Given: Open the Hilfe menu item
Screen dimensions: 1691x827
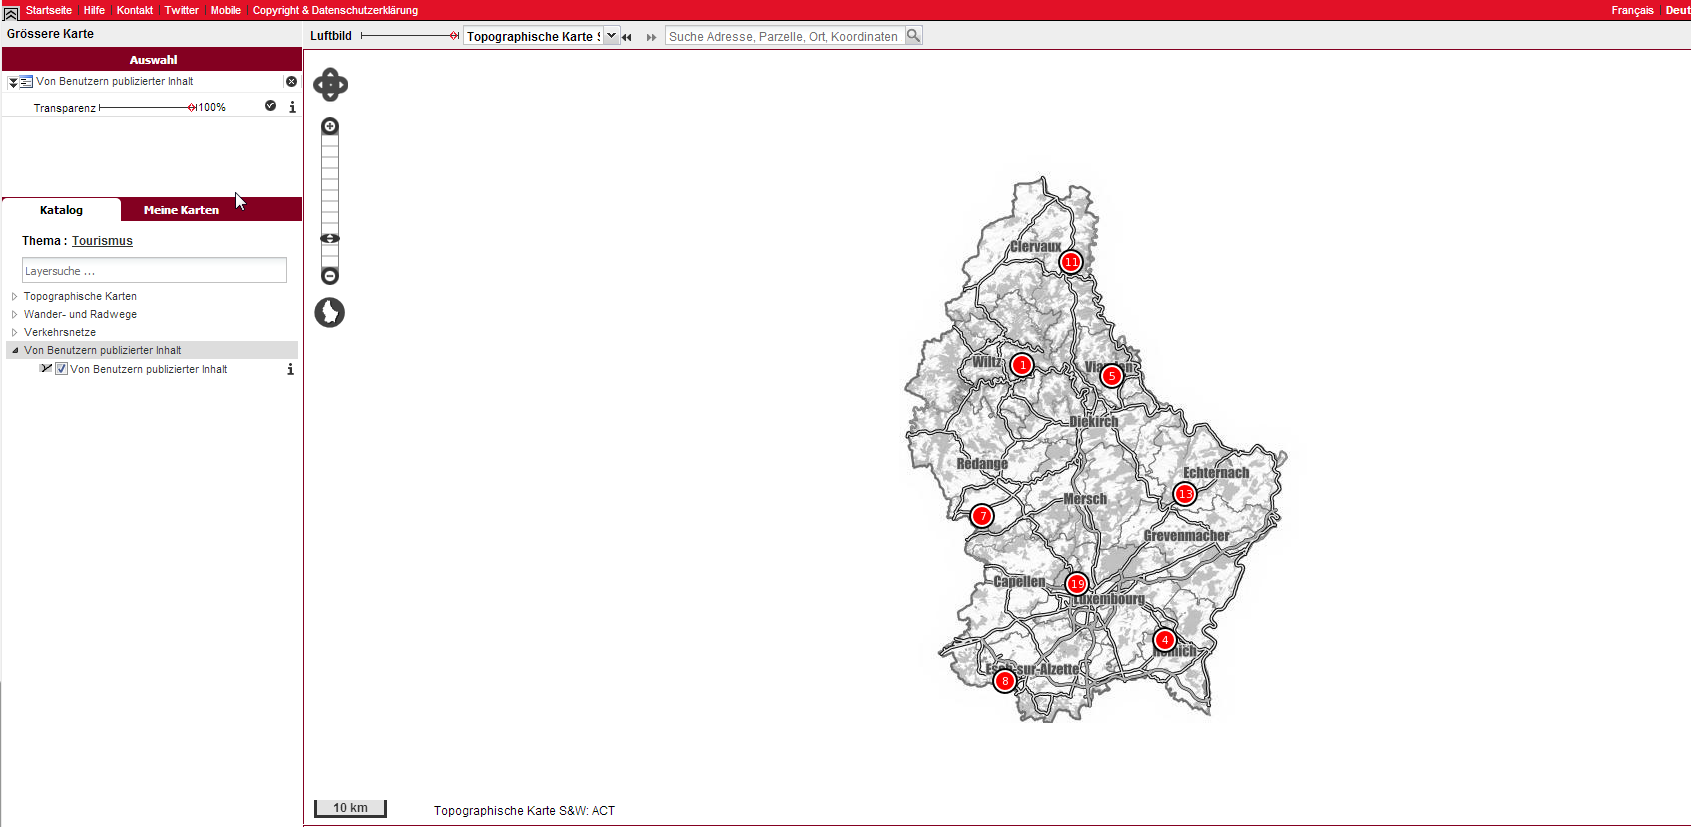Looking at the screenshot, I should (94, 10).
